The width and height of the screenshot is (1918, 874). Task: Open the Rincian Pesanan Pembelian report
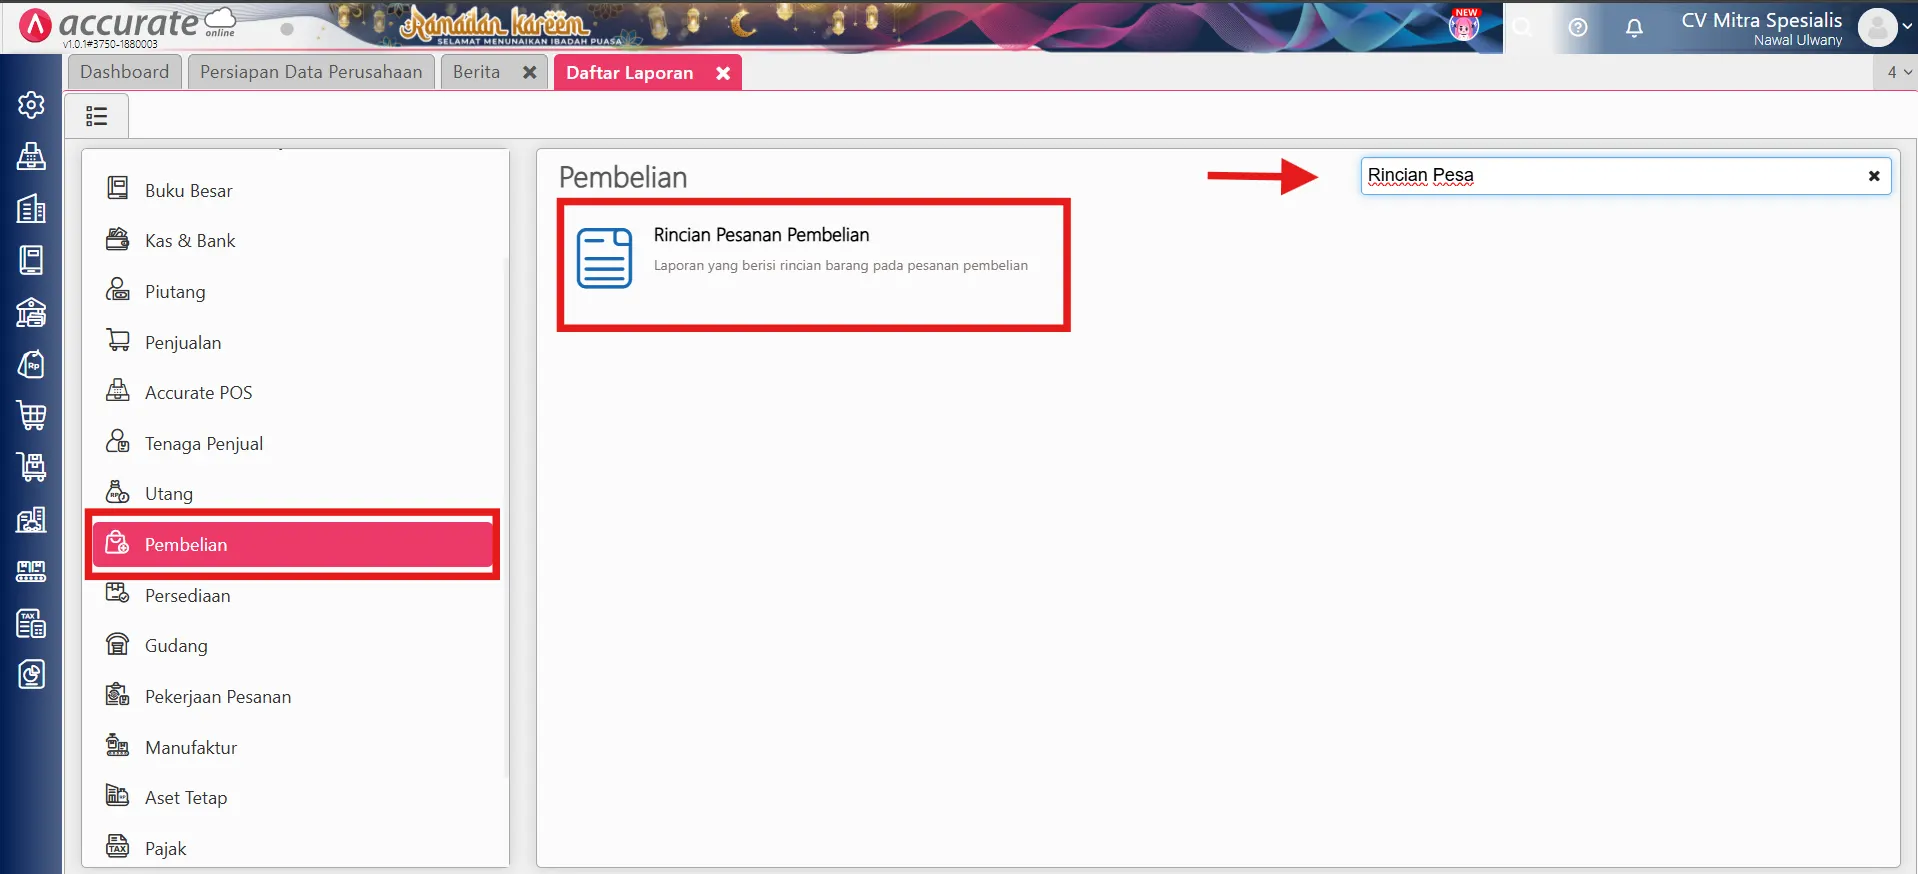[761, 236]
